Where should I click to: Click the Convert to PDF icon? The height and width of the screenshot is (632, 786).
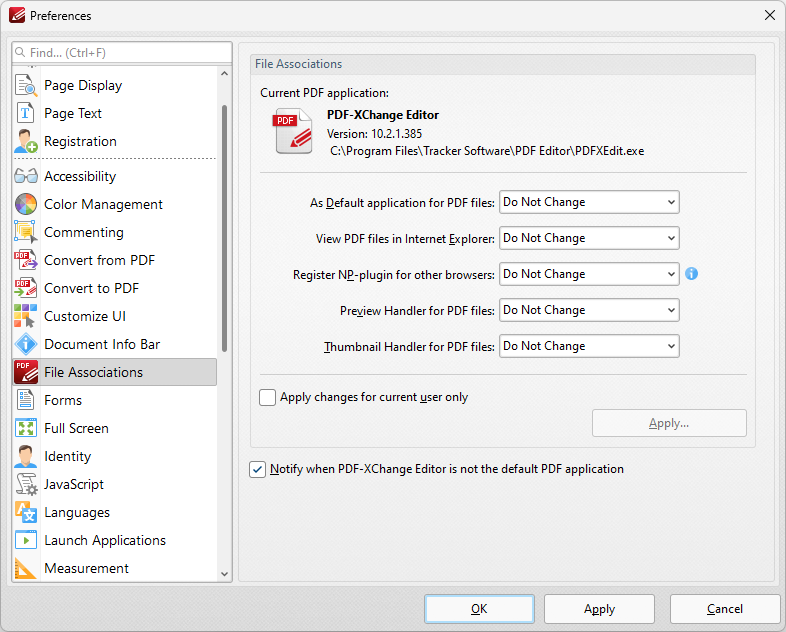pos(26,288)
